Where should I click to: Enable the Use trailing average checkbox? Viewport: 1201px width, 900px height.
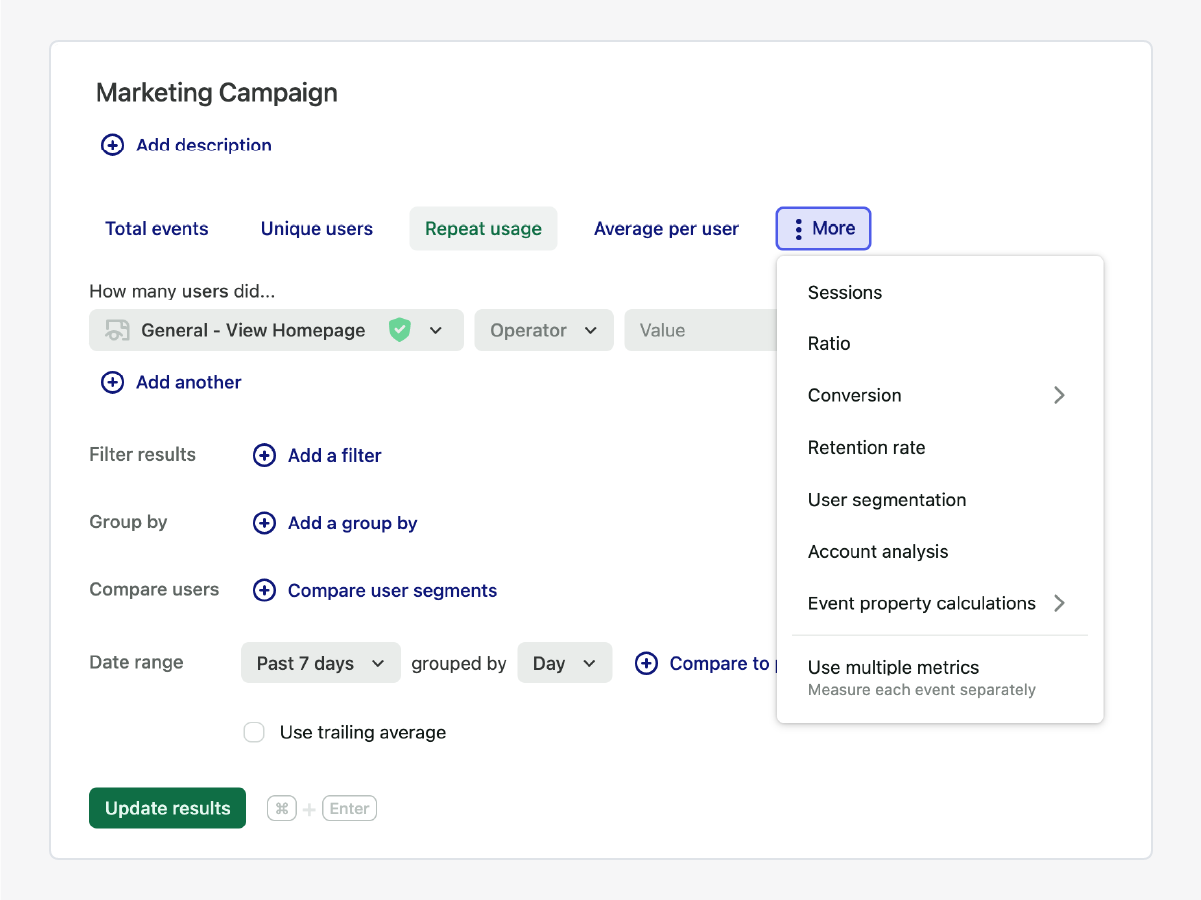pos(254,732)
